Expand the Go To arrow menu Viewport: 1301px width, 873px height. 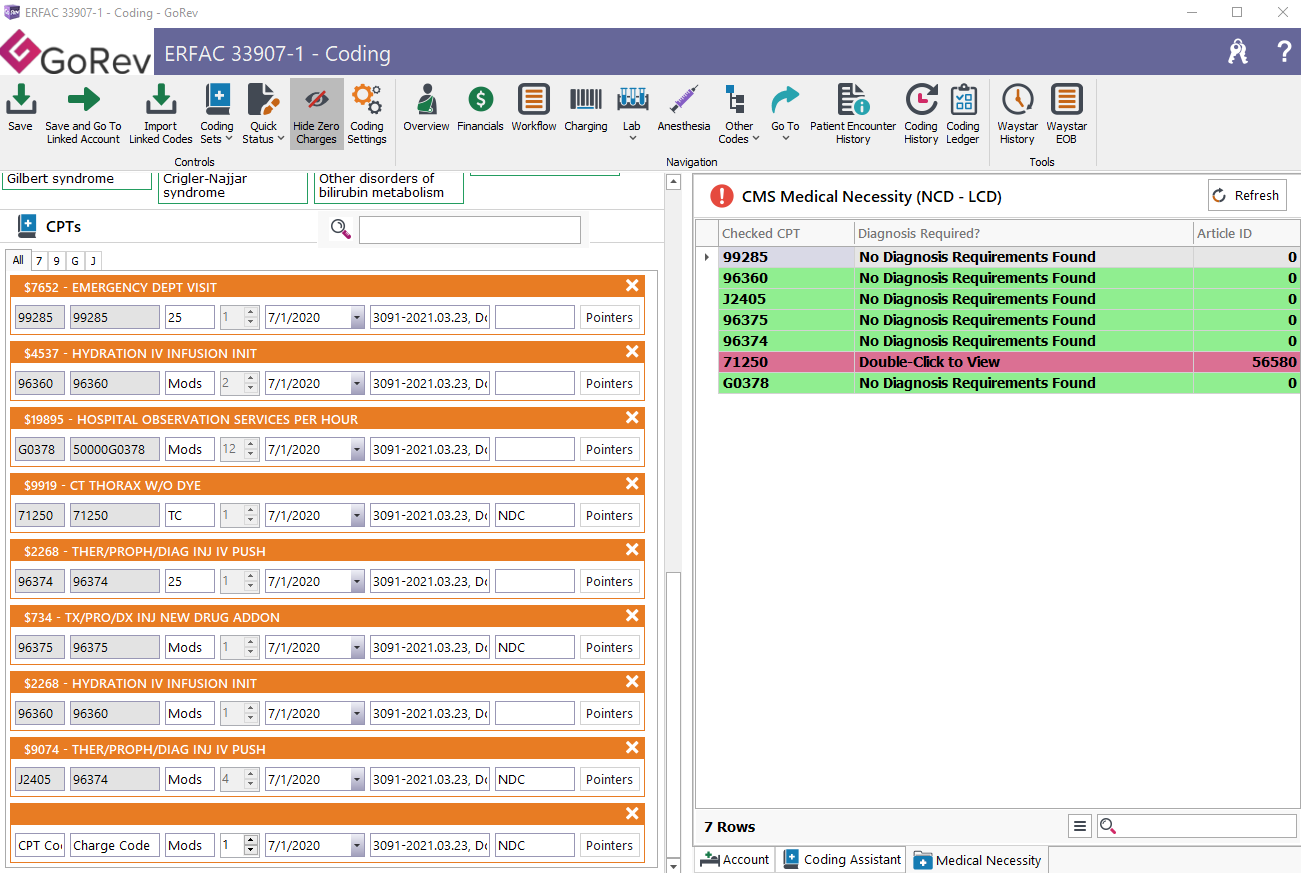coord(785,113)
